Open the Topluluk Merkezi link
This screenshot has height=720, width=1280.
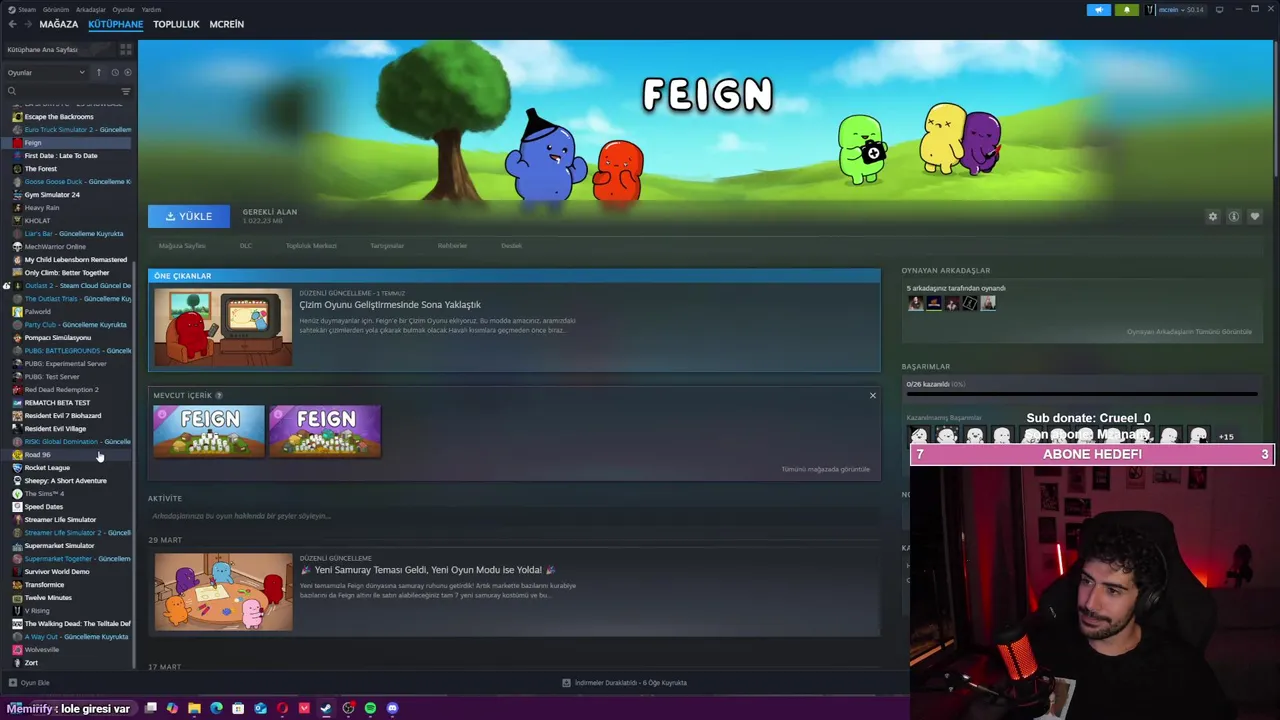point(311,246)
